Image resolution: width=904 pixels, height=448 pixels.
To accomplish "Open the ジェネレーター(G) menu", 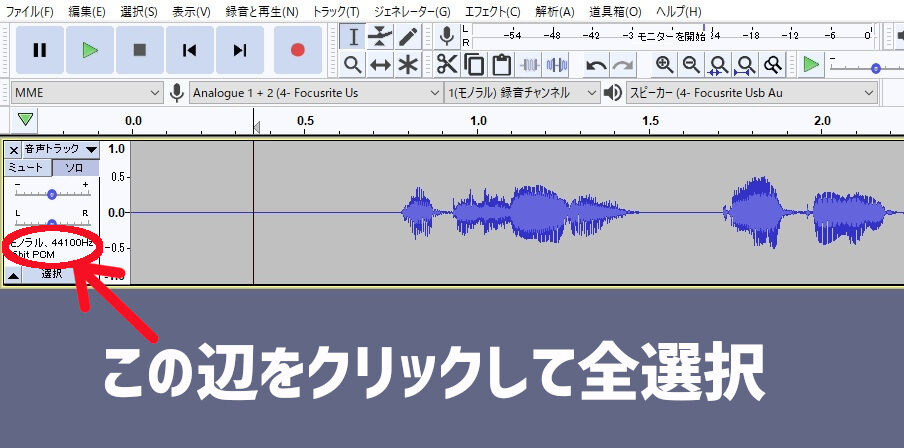I will click(x=412, y=11).
